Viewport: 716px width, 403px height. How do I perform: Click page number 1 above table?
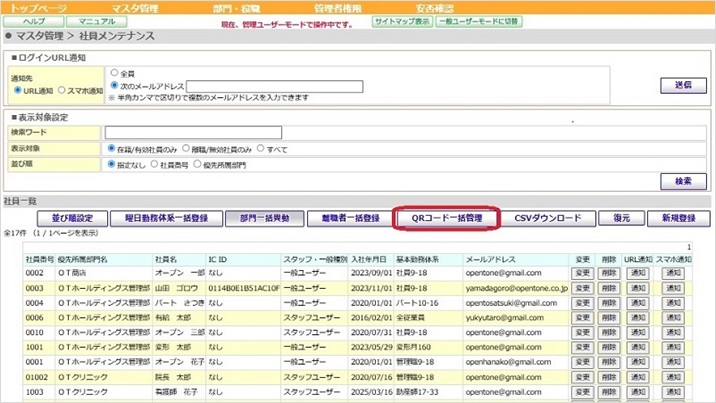click(x=689, y=247)
